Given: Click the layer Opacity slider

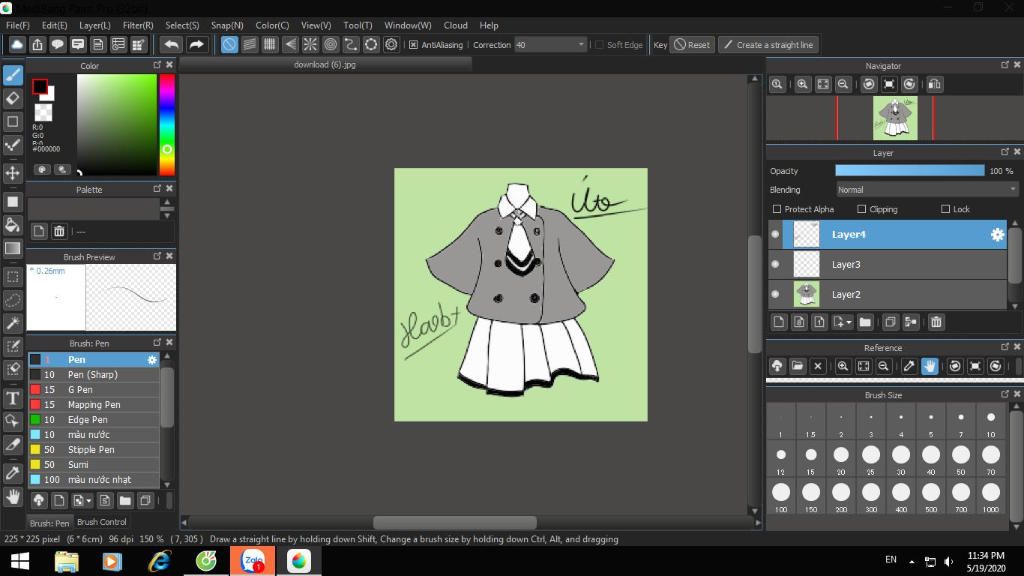Looking at the screenshot, I should pyautogui.click(x=910, y=170).
